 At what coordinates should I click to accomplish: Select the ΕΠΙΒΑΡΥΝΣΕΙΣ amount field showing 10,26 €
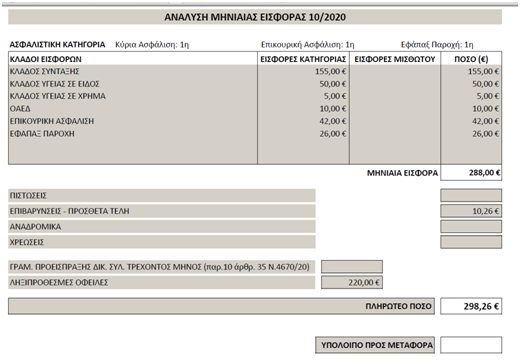[471, 211]
